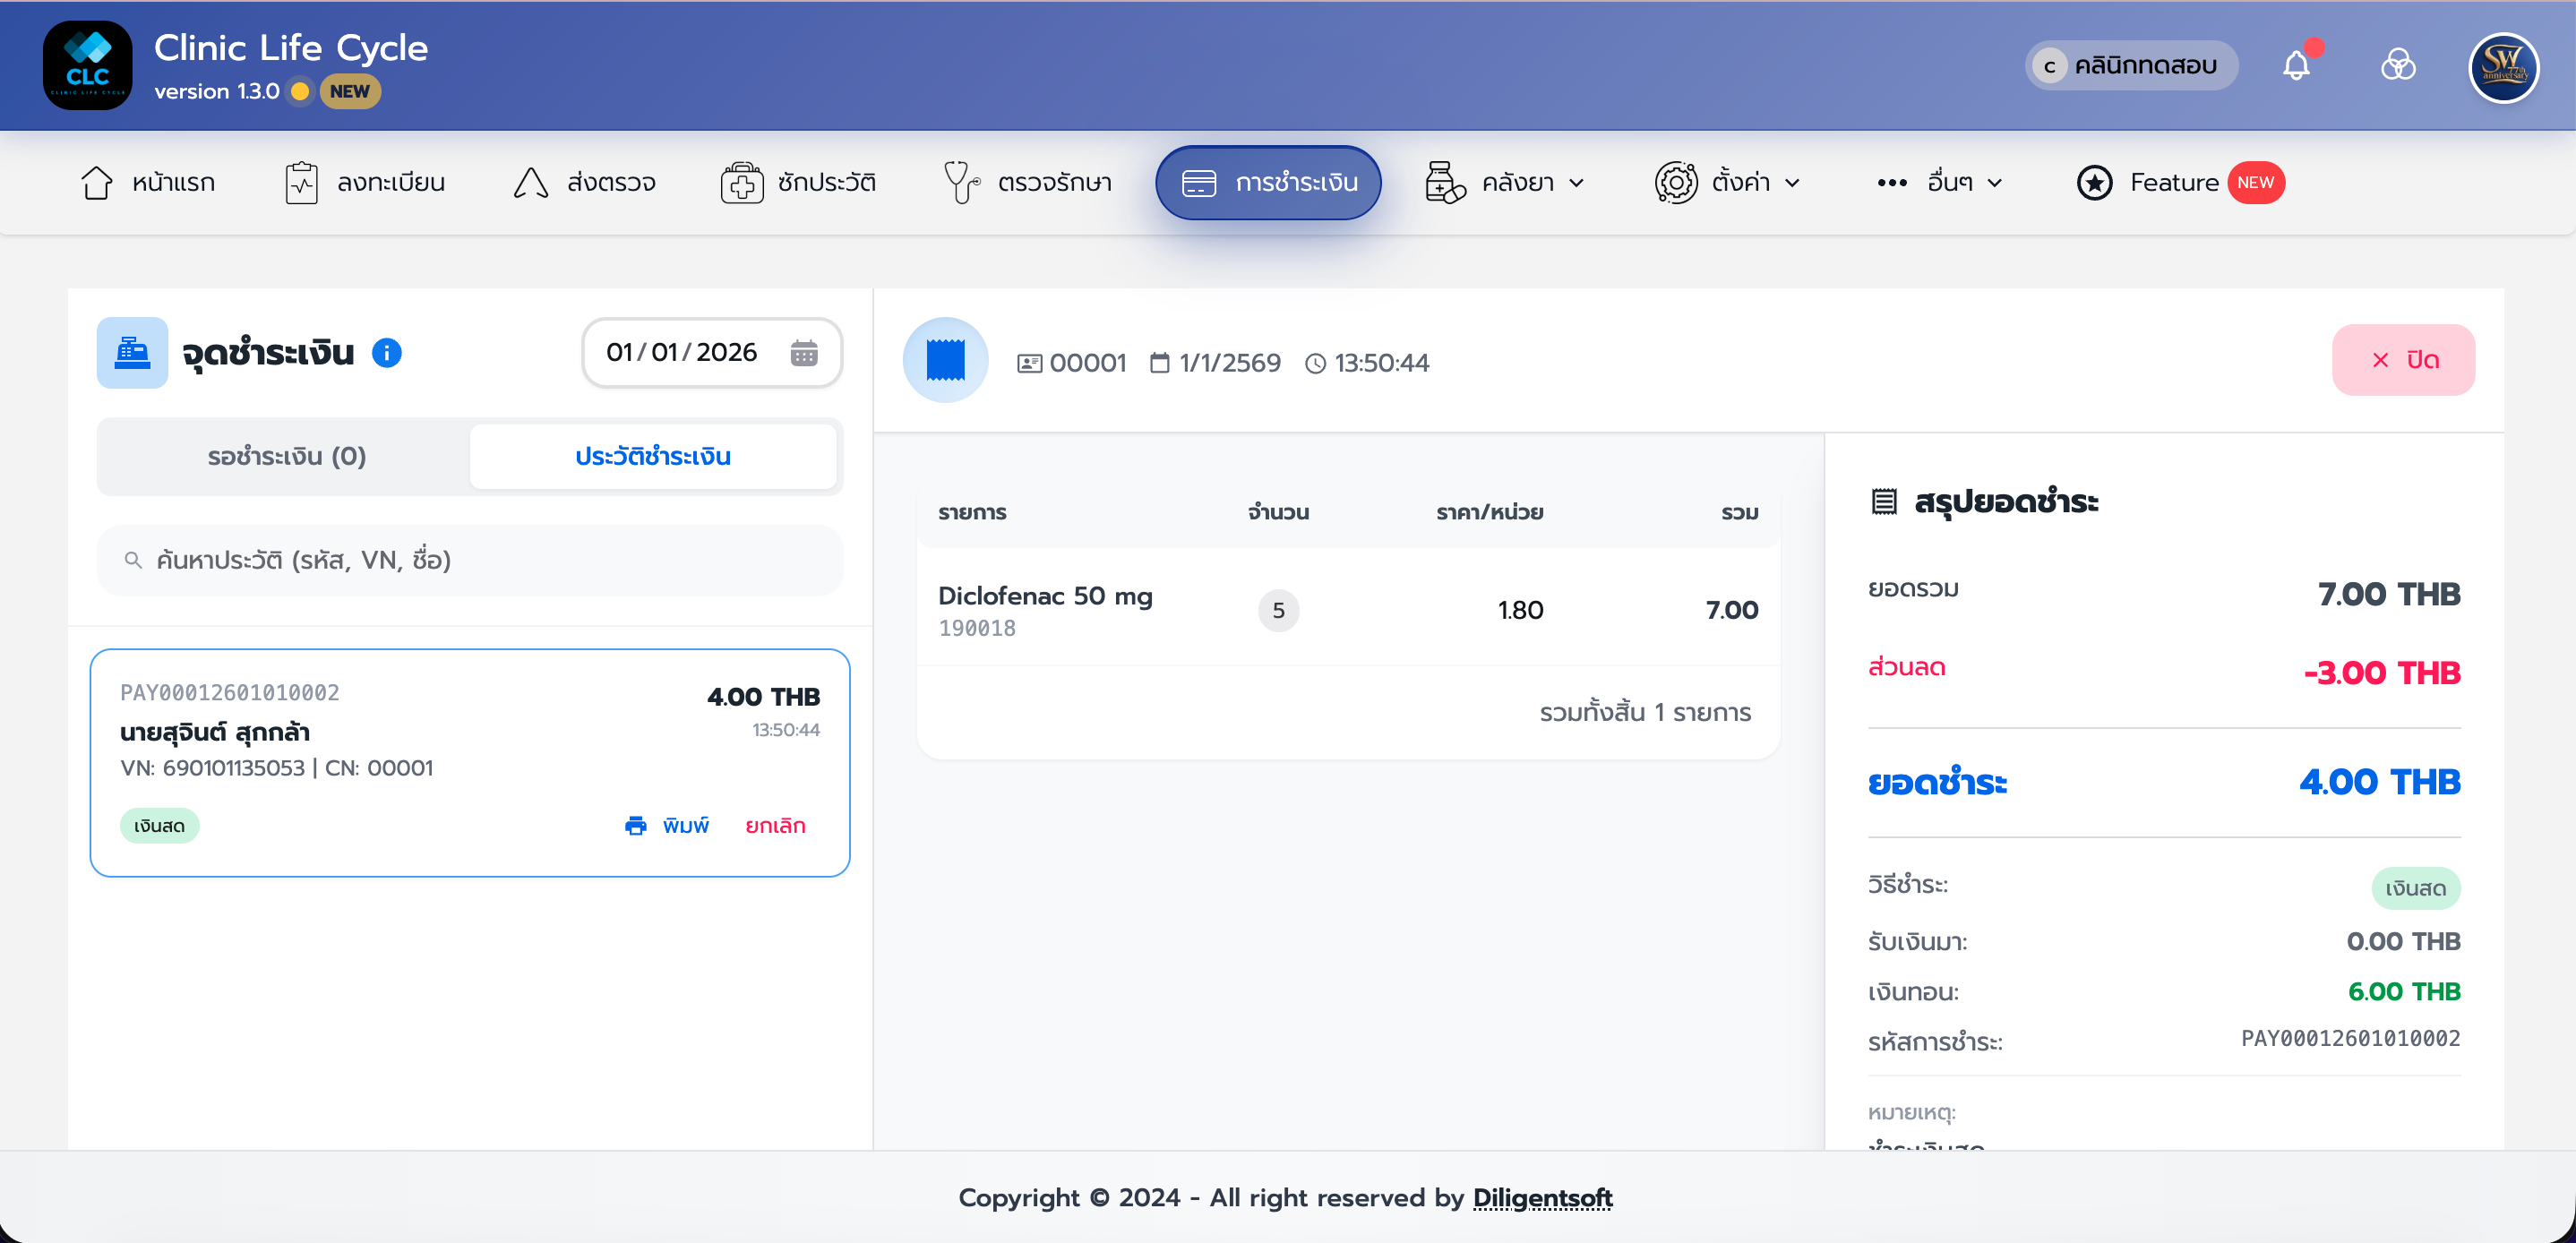Select the ประวัติชำระเงิน tab

(x=652, y=457)
